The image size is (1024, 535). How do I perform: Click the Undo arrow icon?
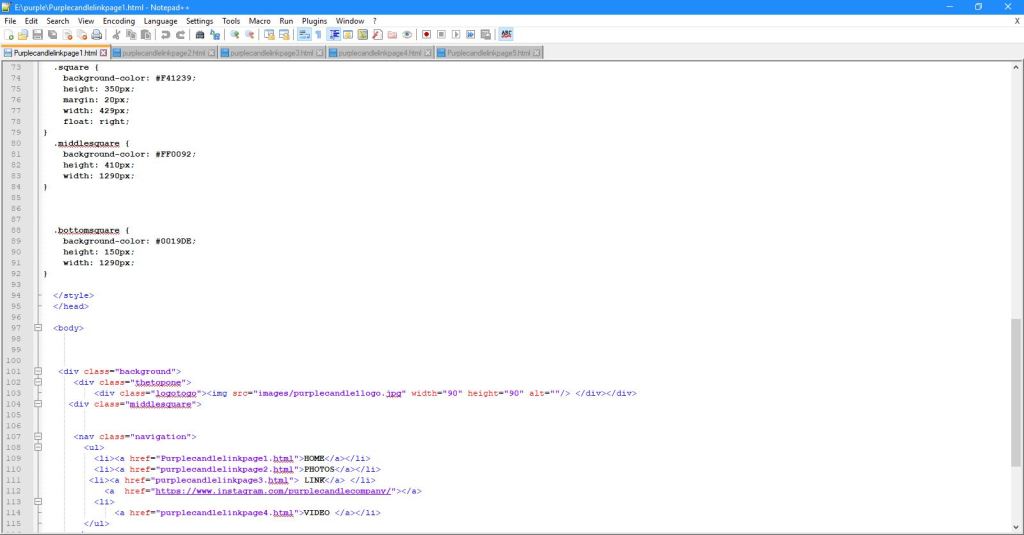[x=166, y=34]
